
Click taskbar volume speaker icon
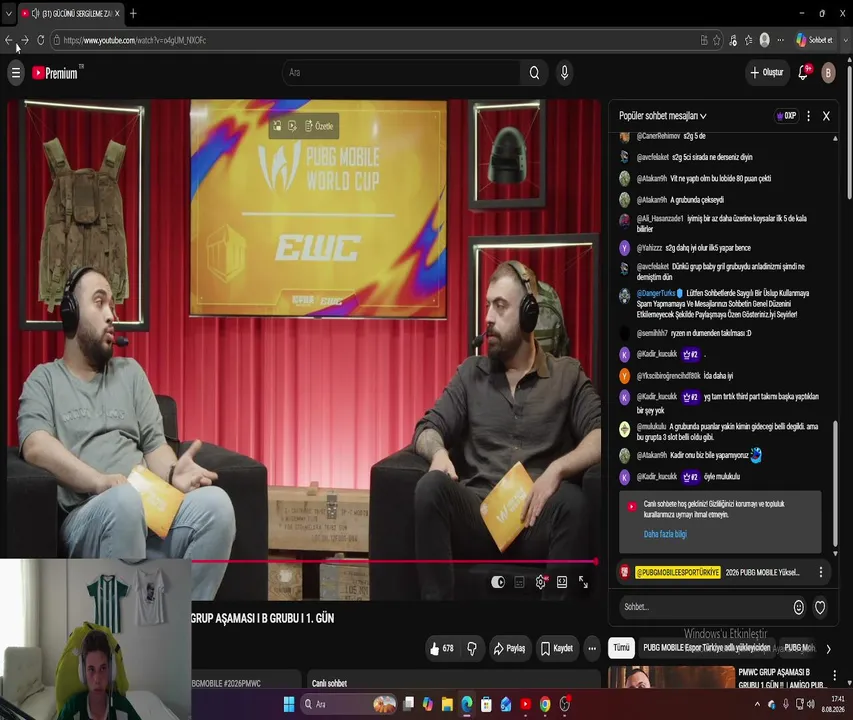point(811,705)
